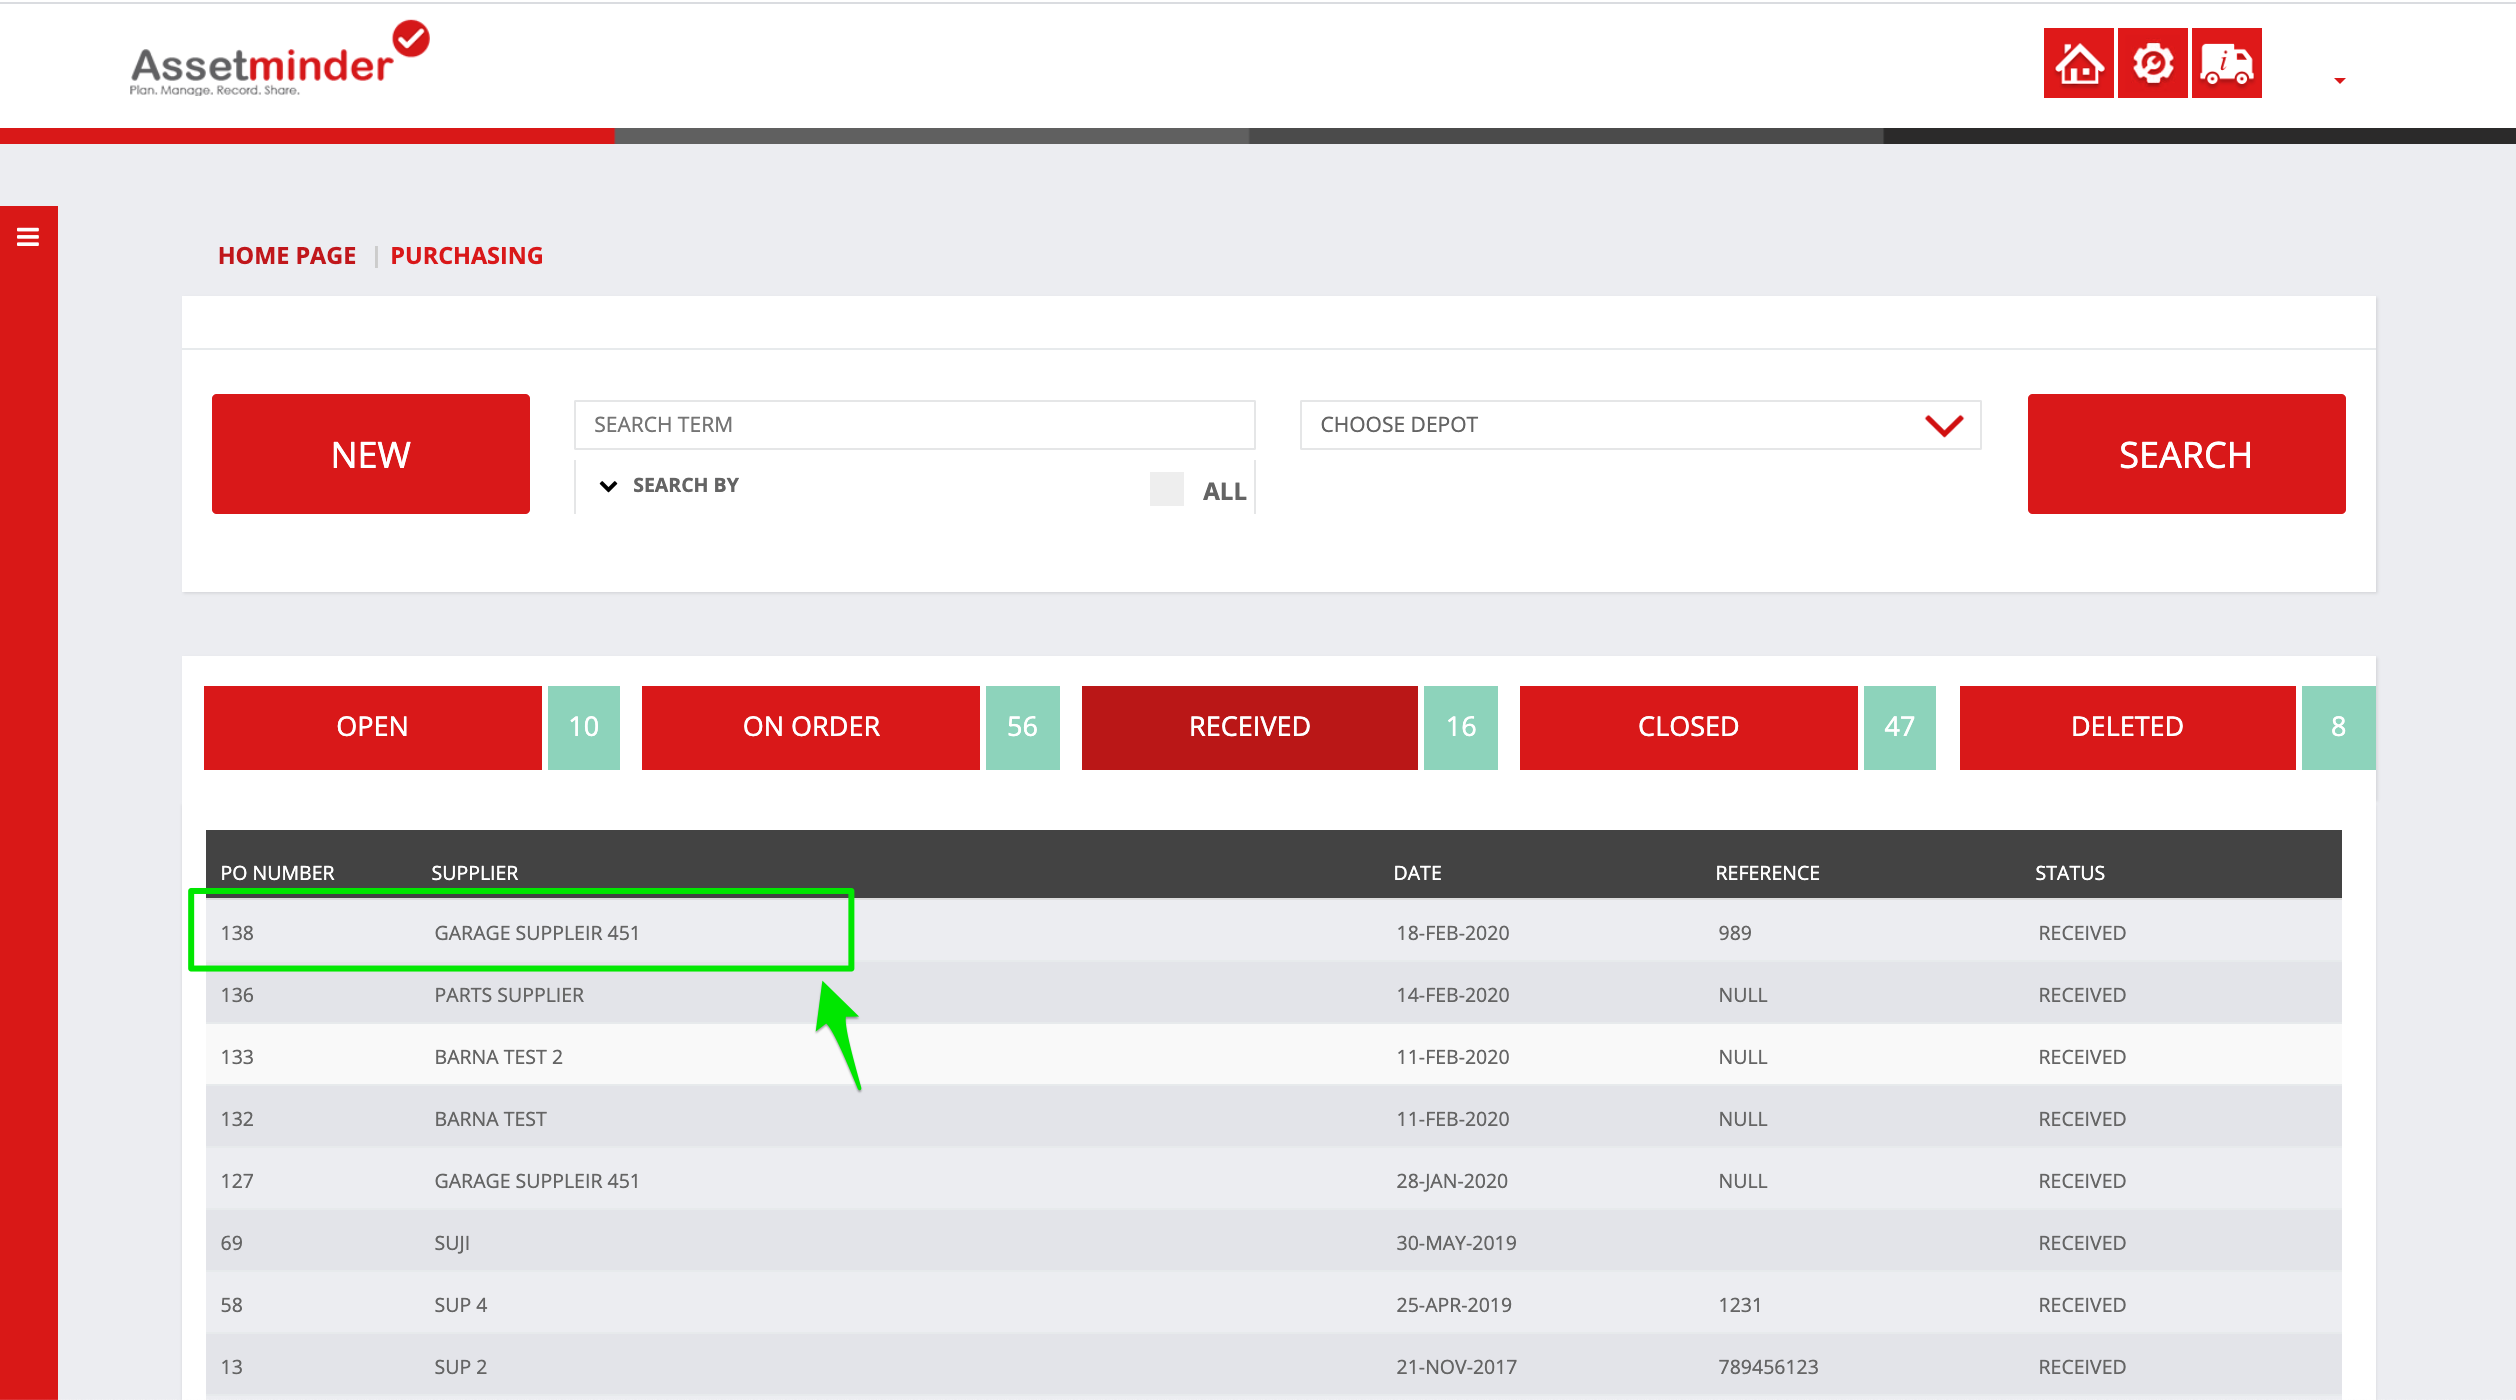Go to HOME PAGE breadcrumb link
This screenshot has width=2516, height=1400.
287,256
